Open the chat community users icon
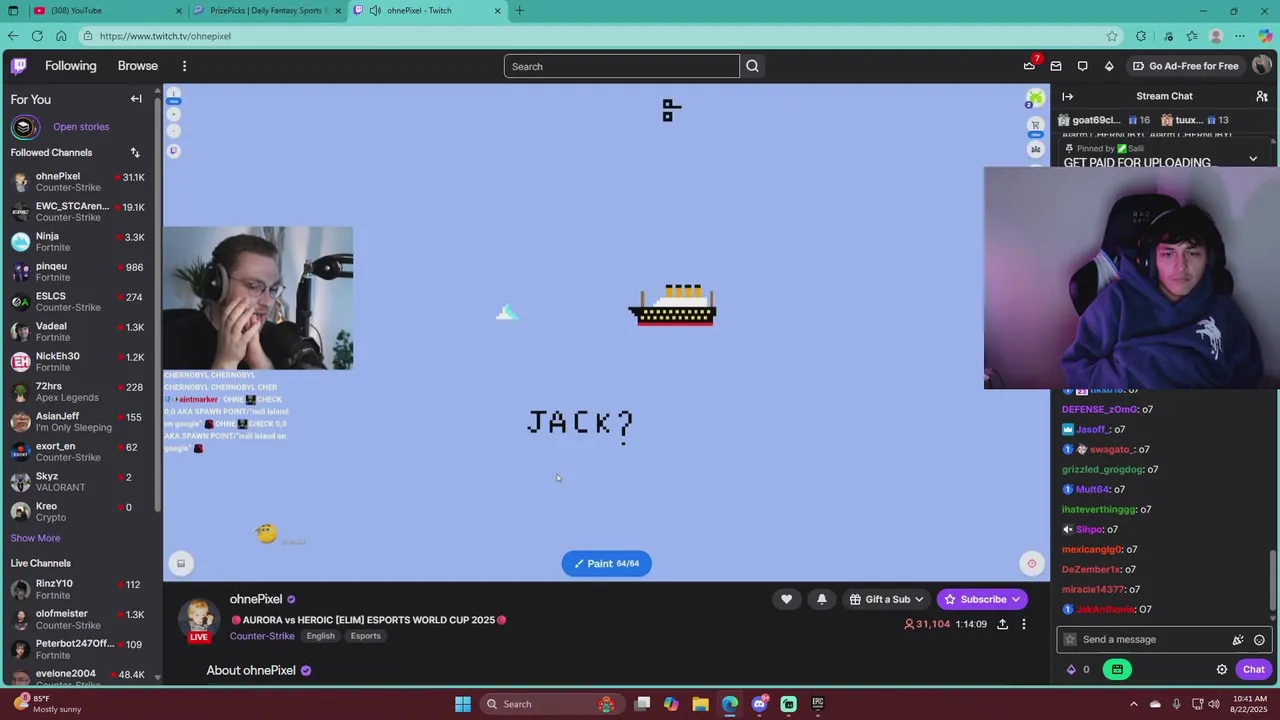The width and height of the screenshot is (1280, 720). click(x=1262, y=96)
